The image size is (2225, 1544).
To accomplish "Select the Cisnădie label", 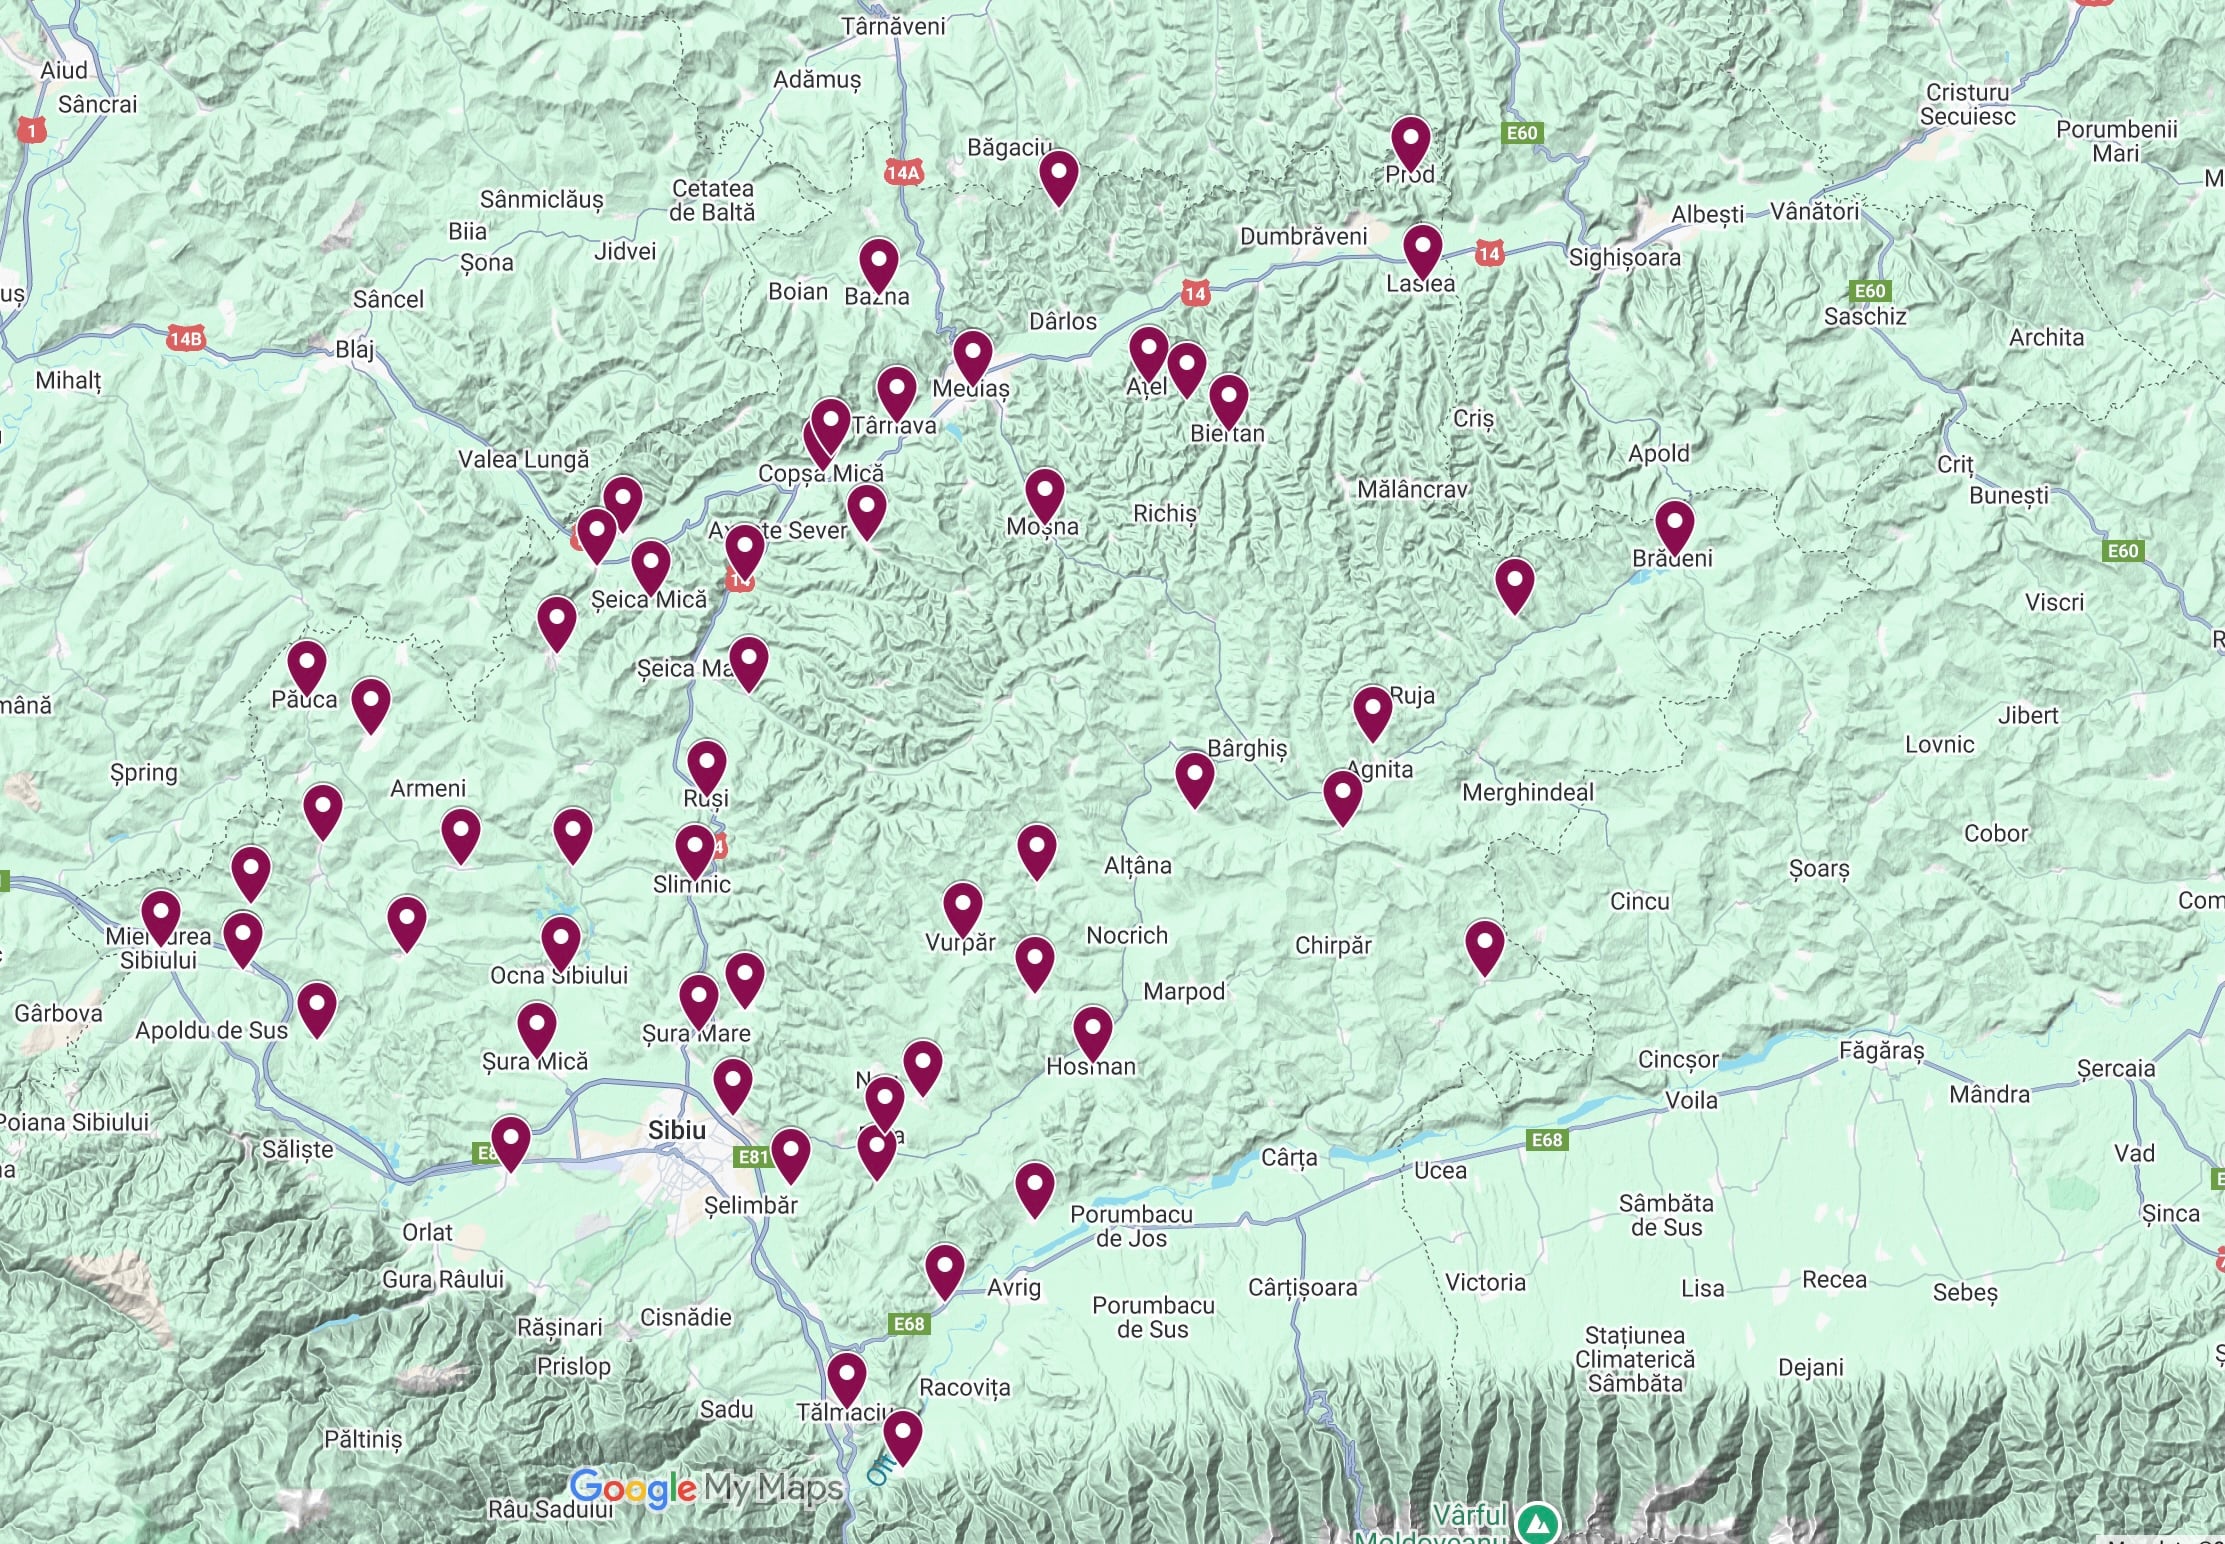I will pos(686,1317).
